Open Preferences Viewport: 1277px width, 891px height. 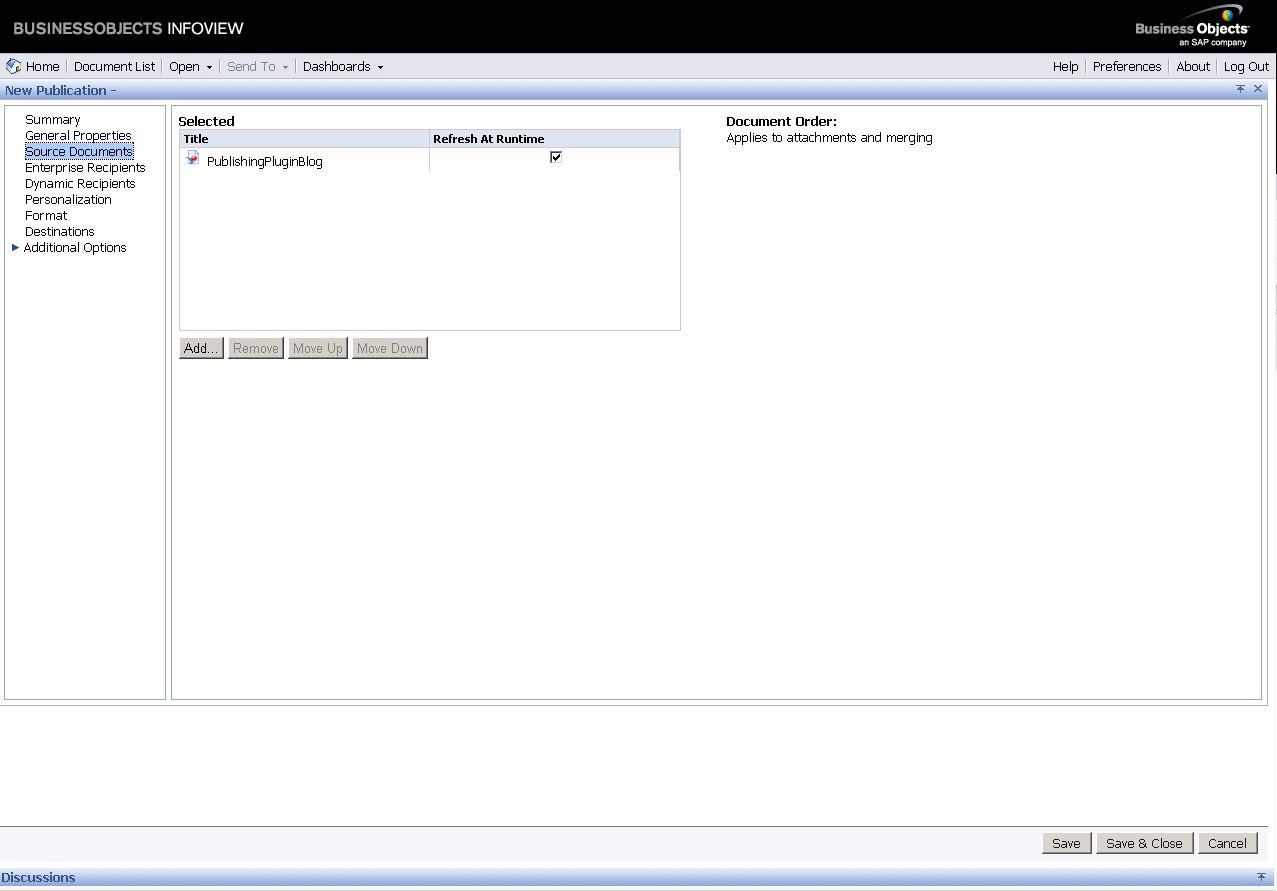tap(1127, 67)
